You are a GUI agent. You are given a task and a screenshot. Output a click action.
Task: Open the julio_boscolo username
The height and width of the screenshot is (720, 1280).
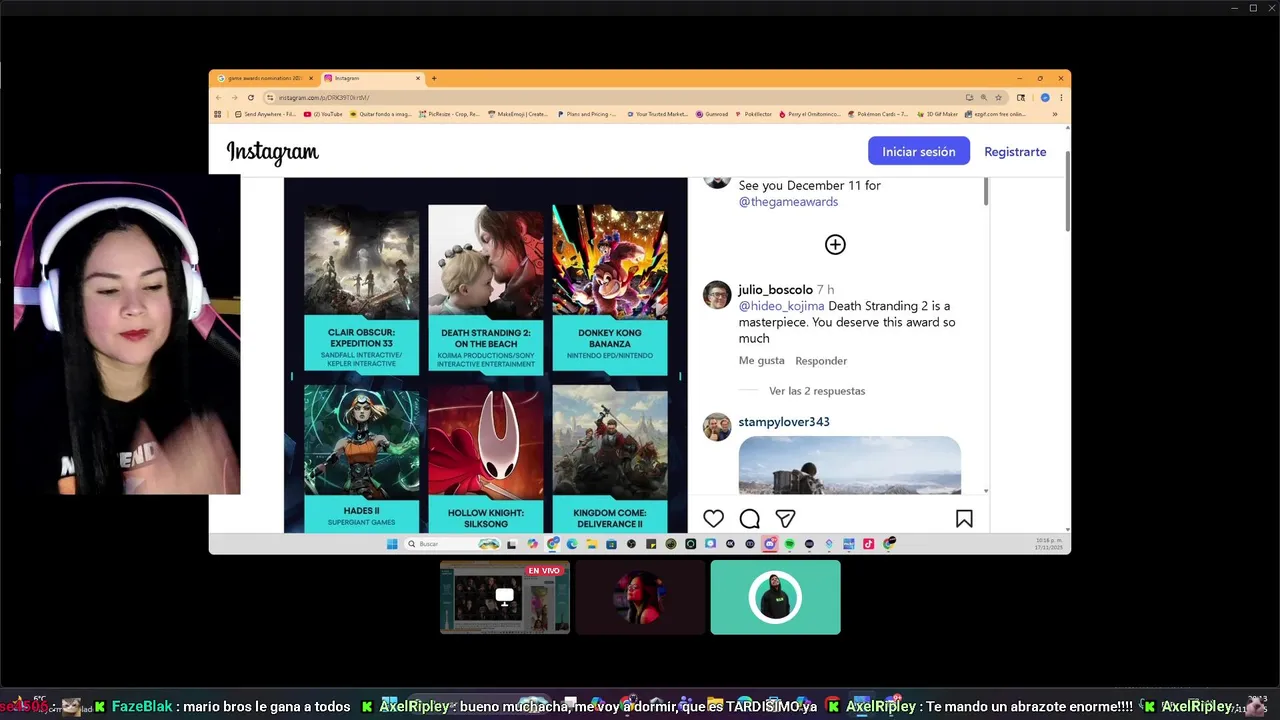(775, 290)
